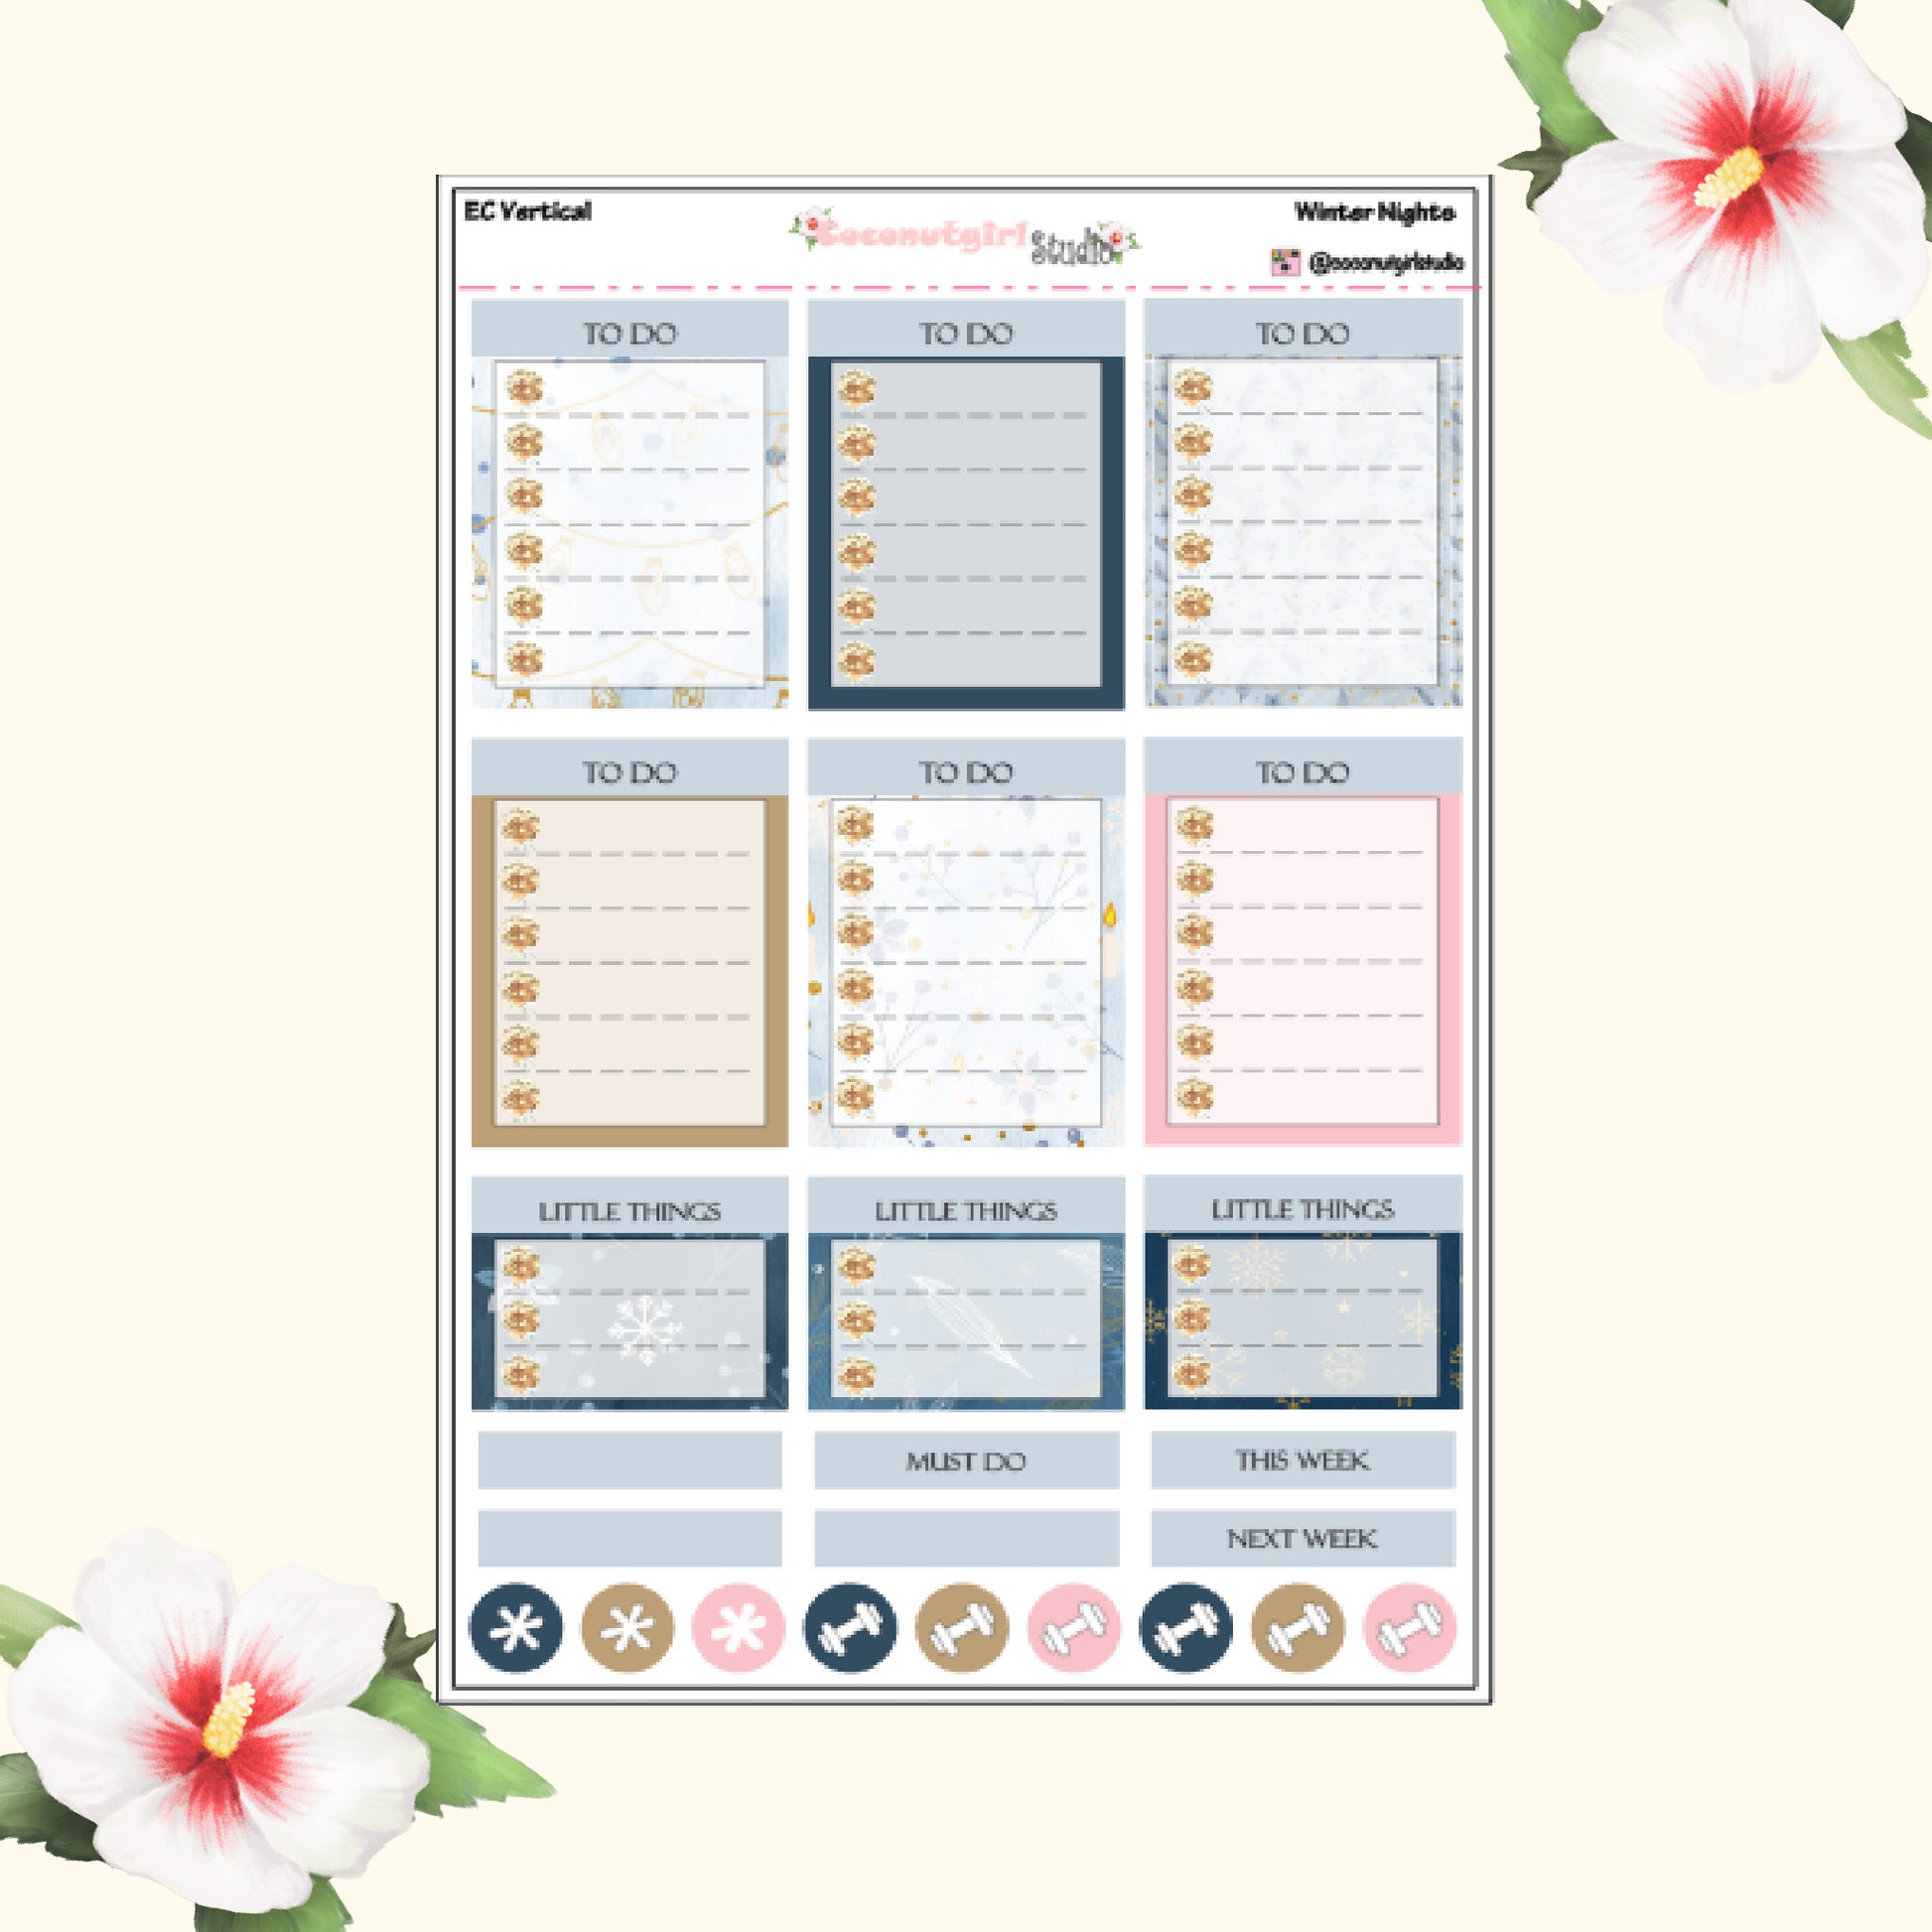Click the MUST DO label sticker
Screen dimensions: 1932x1932
966,1461
